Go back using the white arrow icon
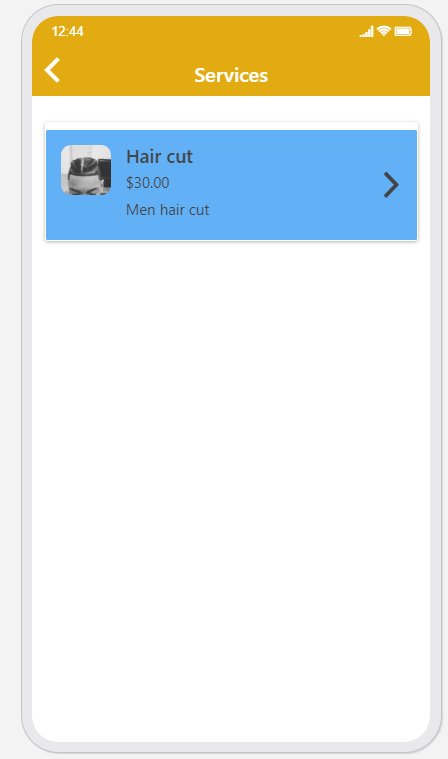 pyautogui.click(x=52, y=70)
